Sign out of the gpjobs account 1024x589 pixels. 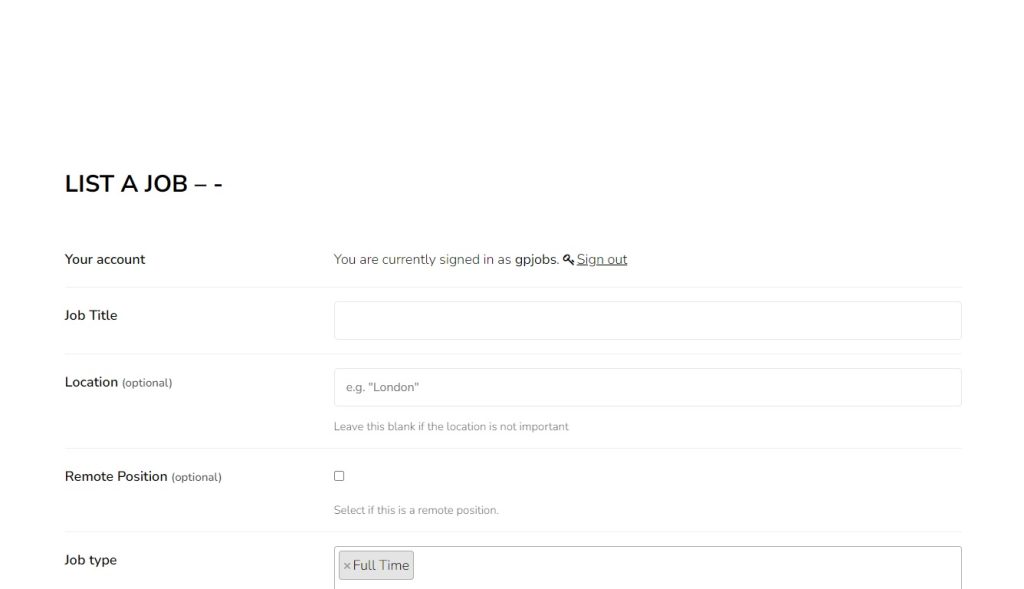pyautogui.click(x=601, y=260)
